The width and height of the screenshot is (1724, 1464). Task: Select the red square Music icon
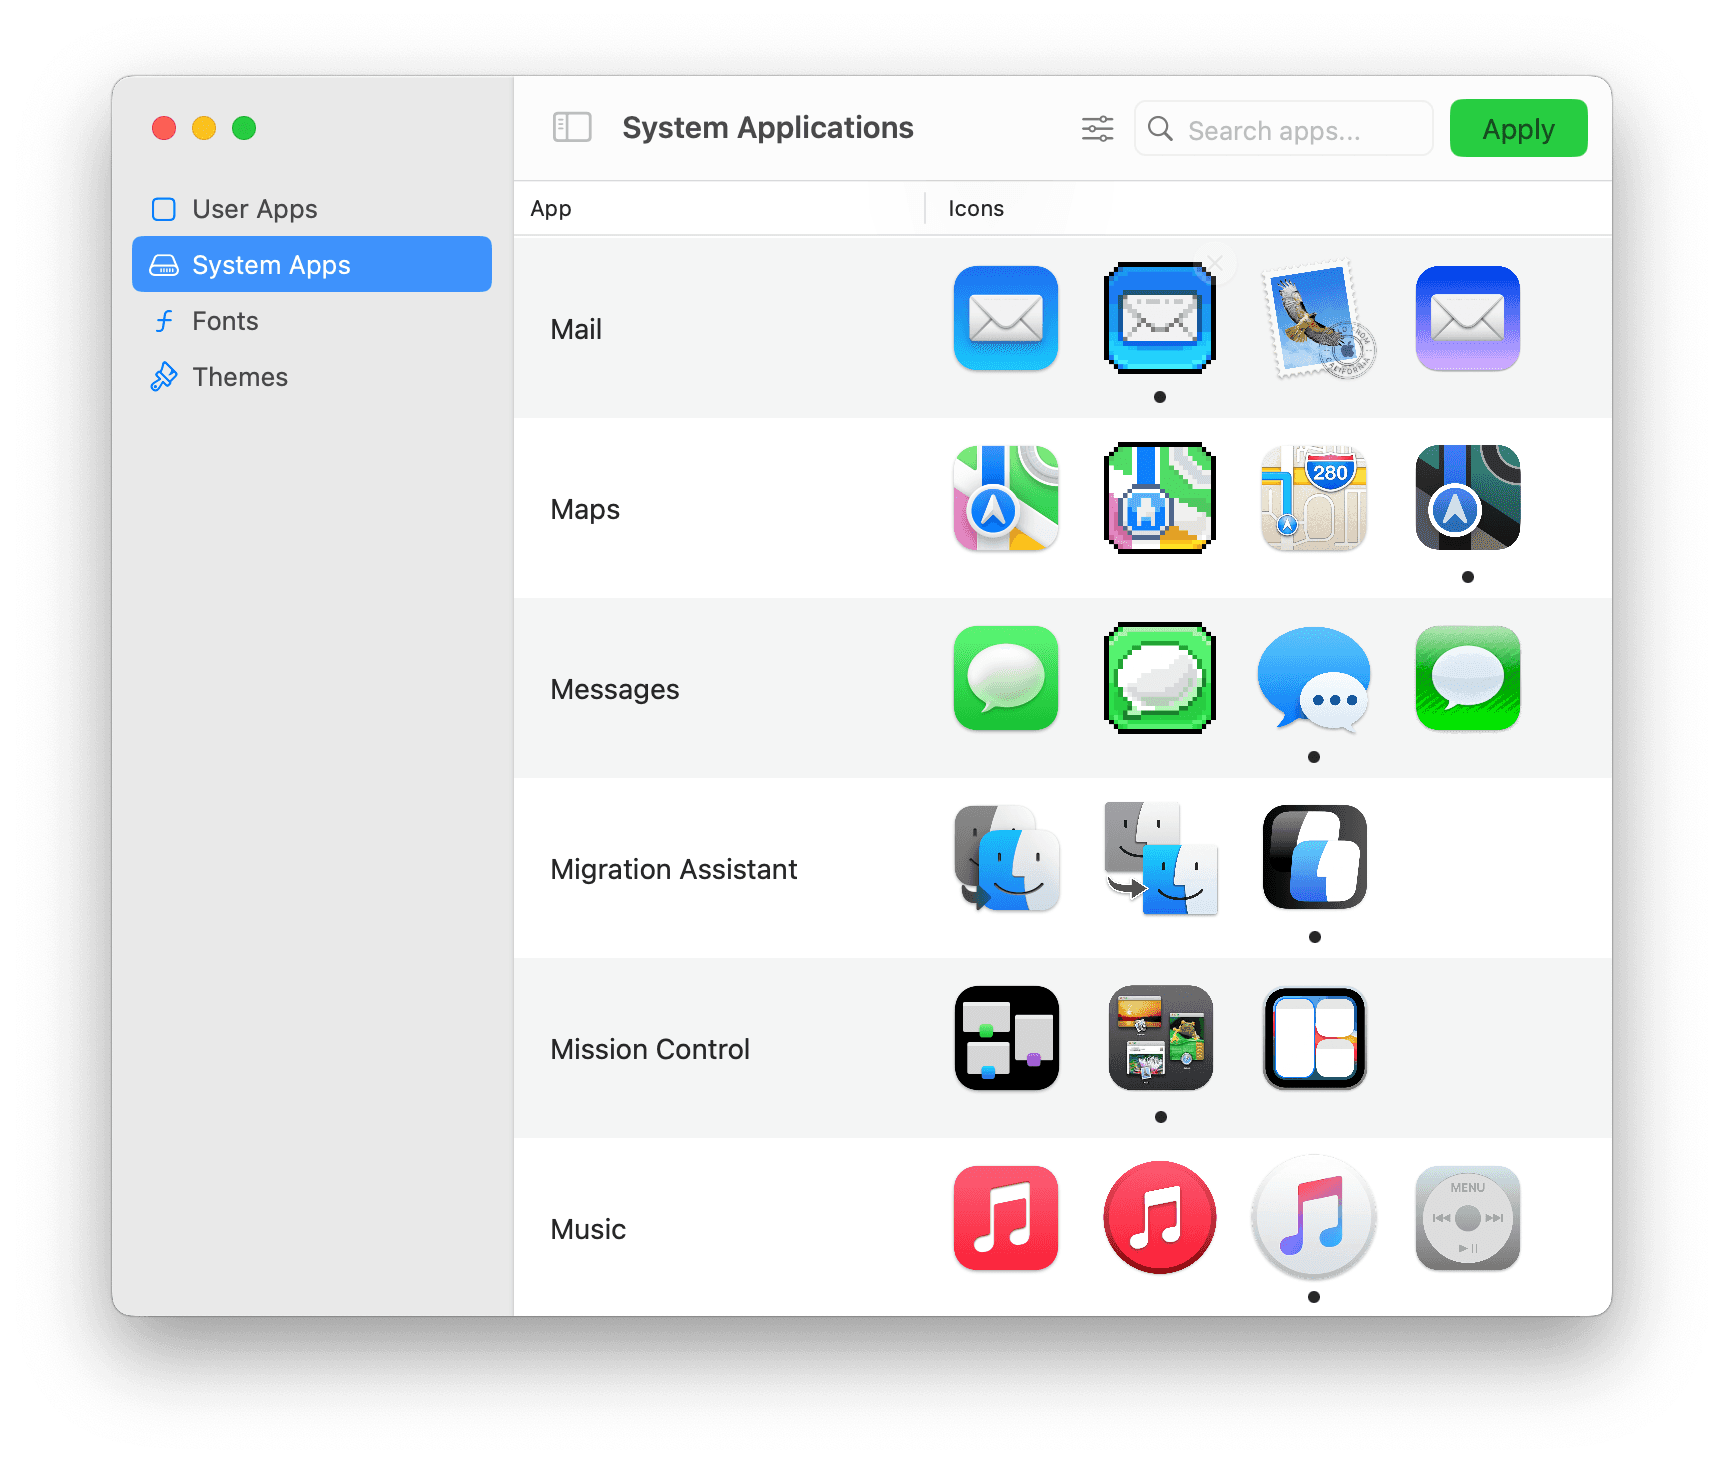tap(1005, 1218)
